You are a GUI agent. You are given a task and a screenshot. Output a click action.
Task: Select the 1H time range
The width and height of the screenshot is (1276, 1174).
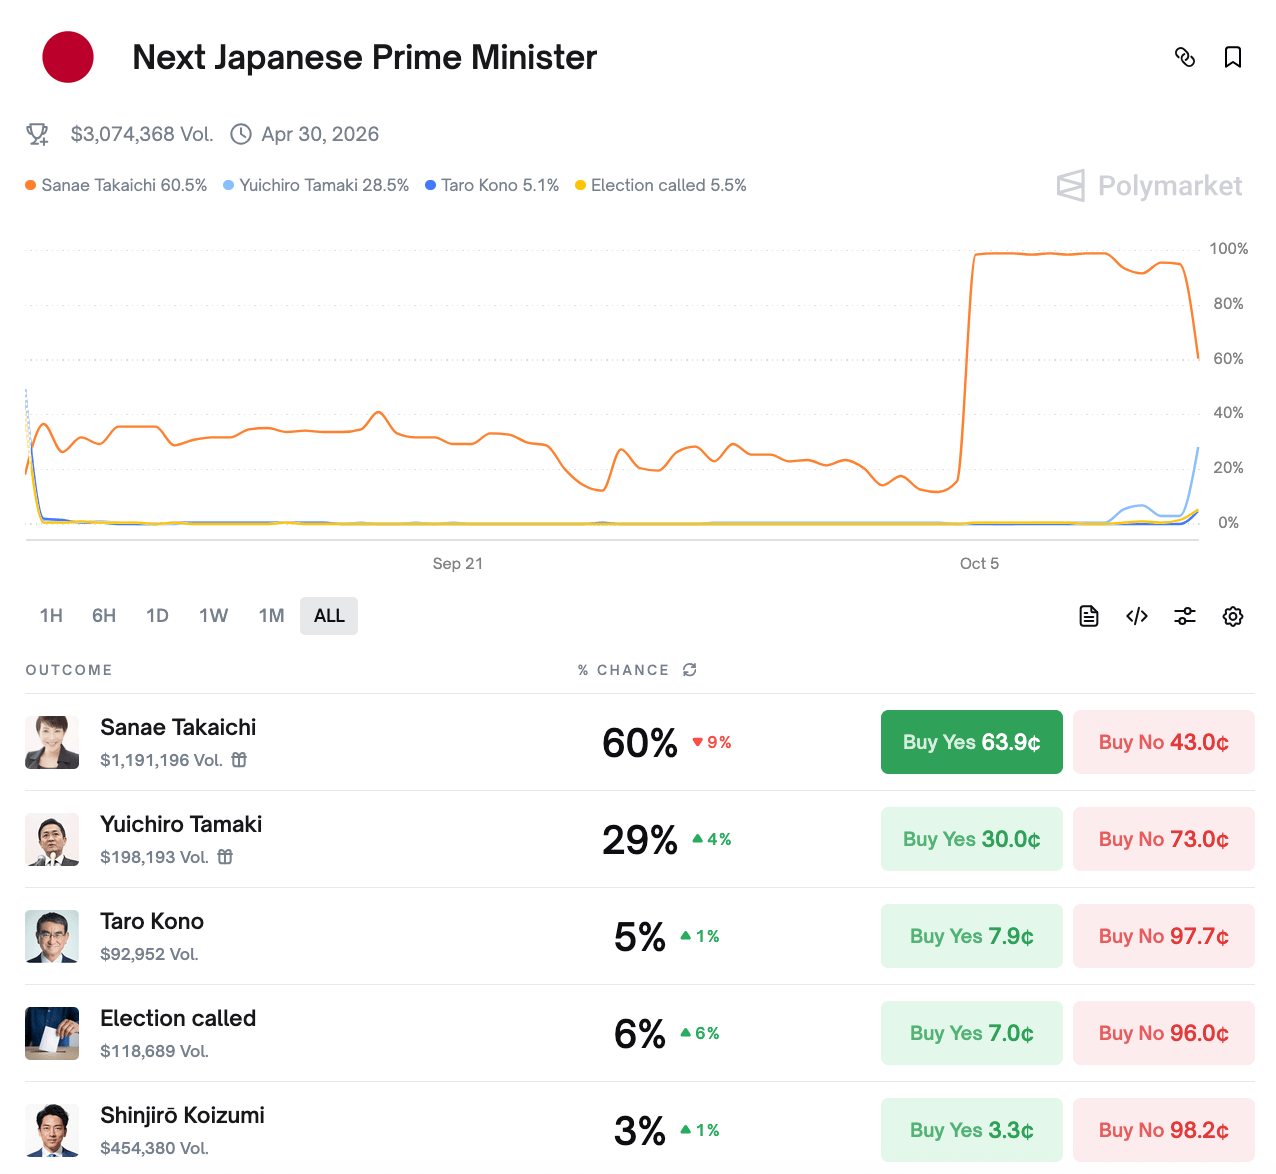(51, 616)
